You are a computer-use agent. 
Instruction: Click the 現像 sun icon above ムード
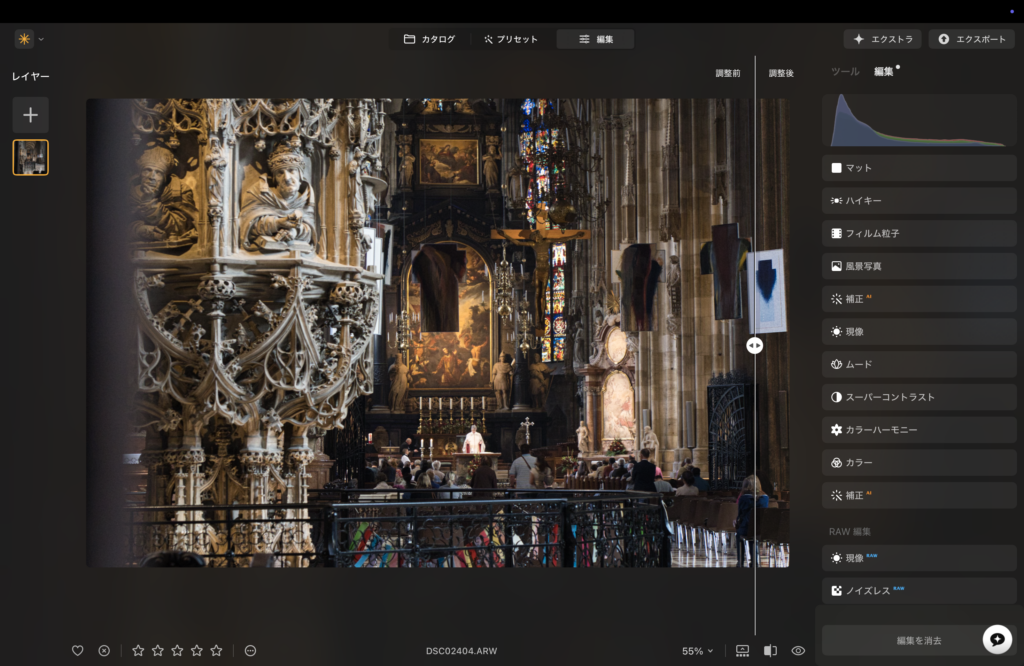(x=836, y=332)
